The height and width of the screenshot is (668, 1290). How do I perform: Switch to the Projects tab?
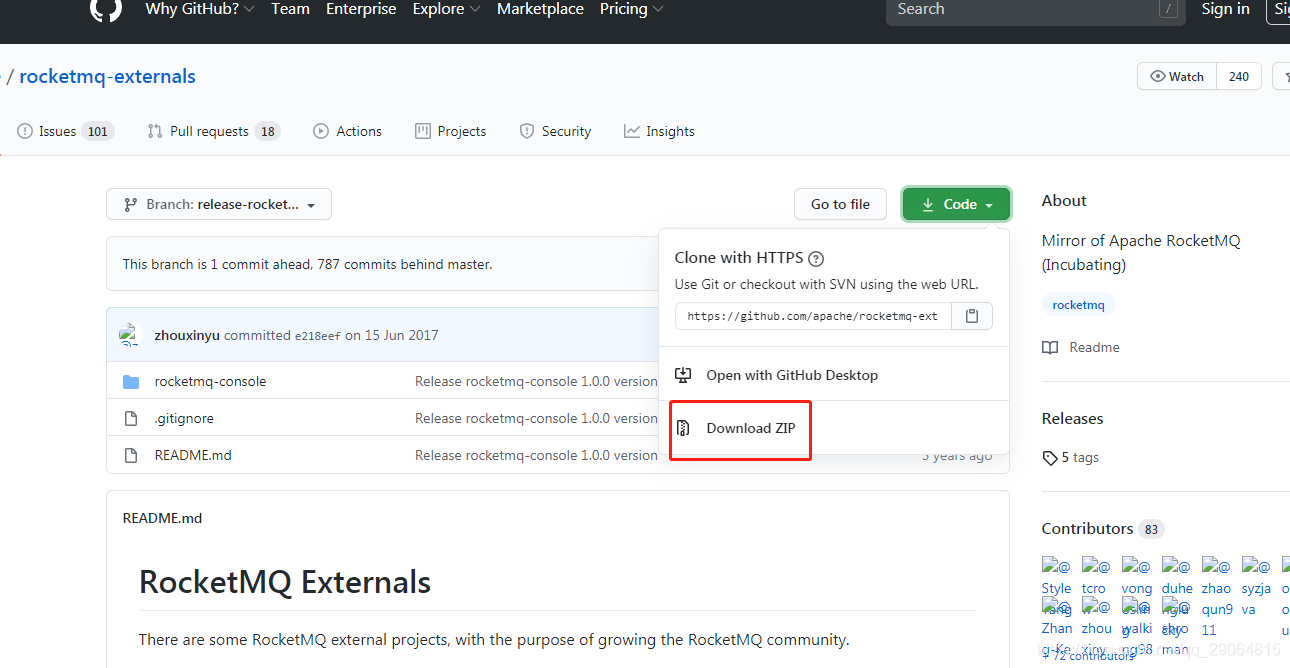point(450,131)
